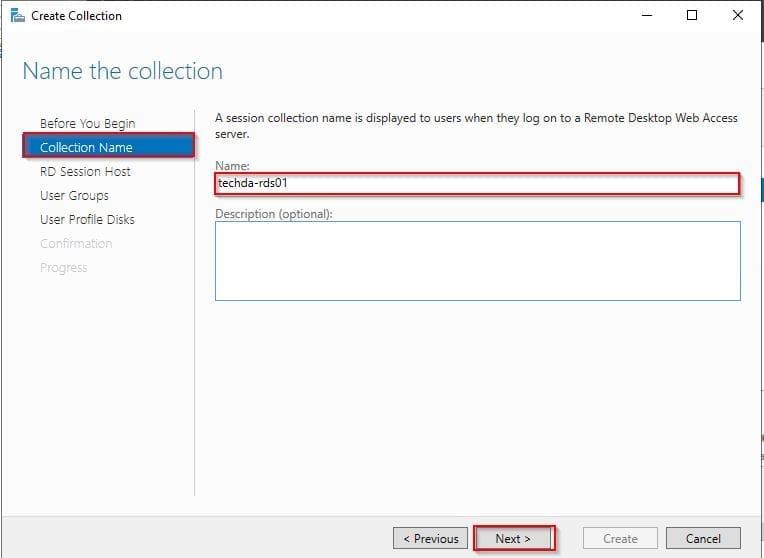Screen dimensions: 764x558
Task: Jump to the User Profile Disks step
Action: pyautogui.click(x=87, y=219)
